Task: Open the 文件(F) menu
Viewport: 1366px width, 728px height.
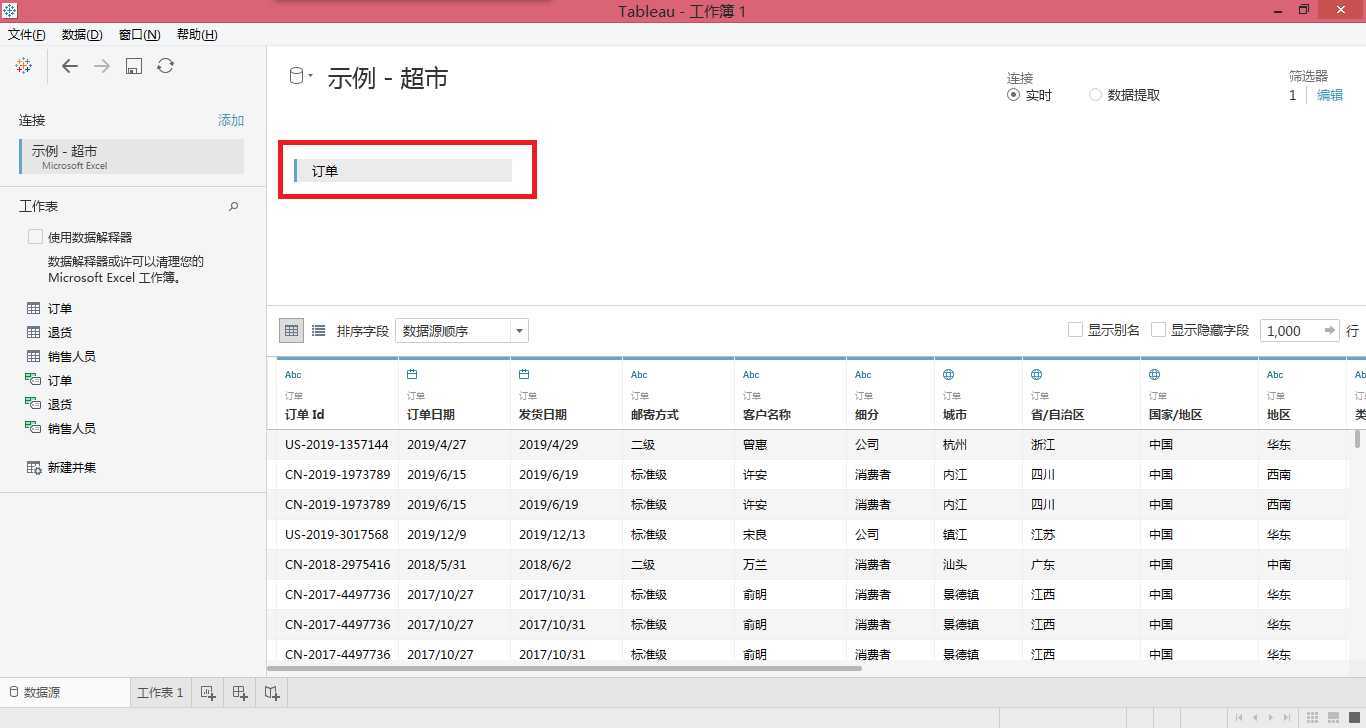Action: (x=27, y=34)
